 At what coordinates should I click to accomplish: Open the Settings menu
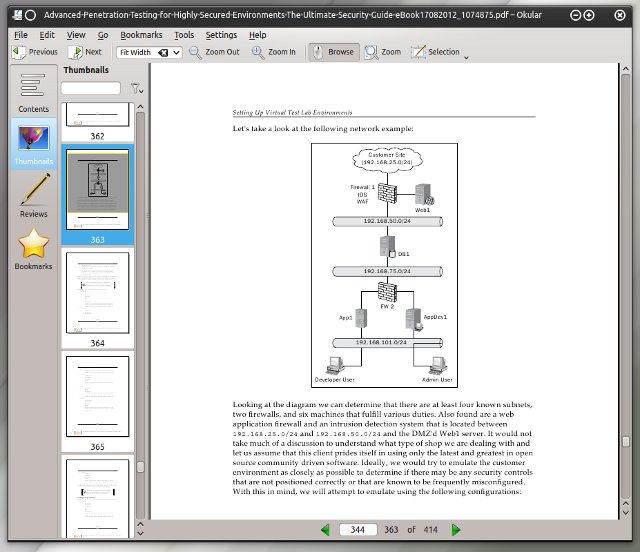221,34
